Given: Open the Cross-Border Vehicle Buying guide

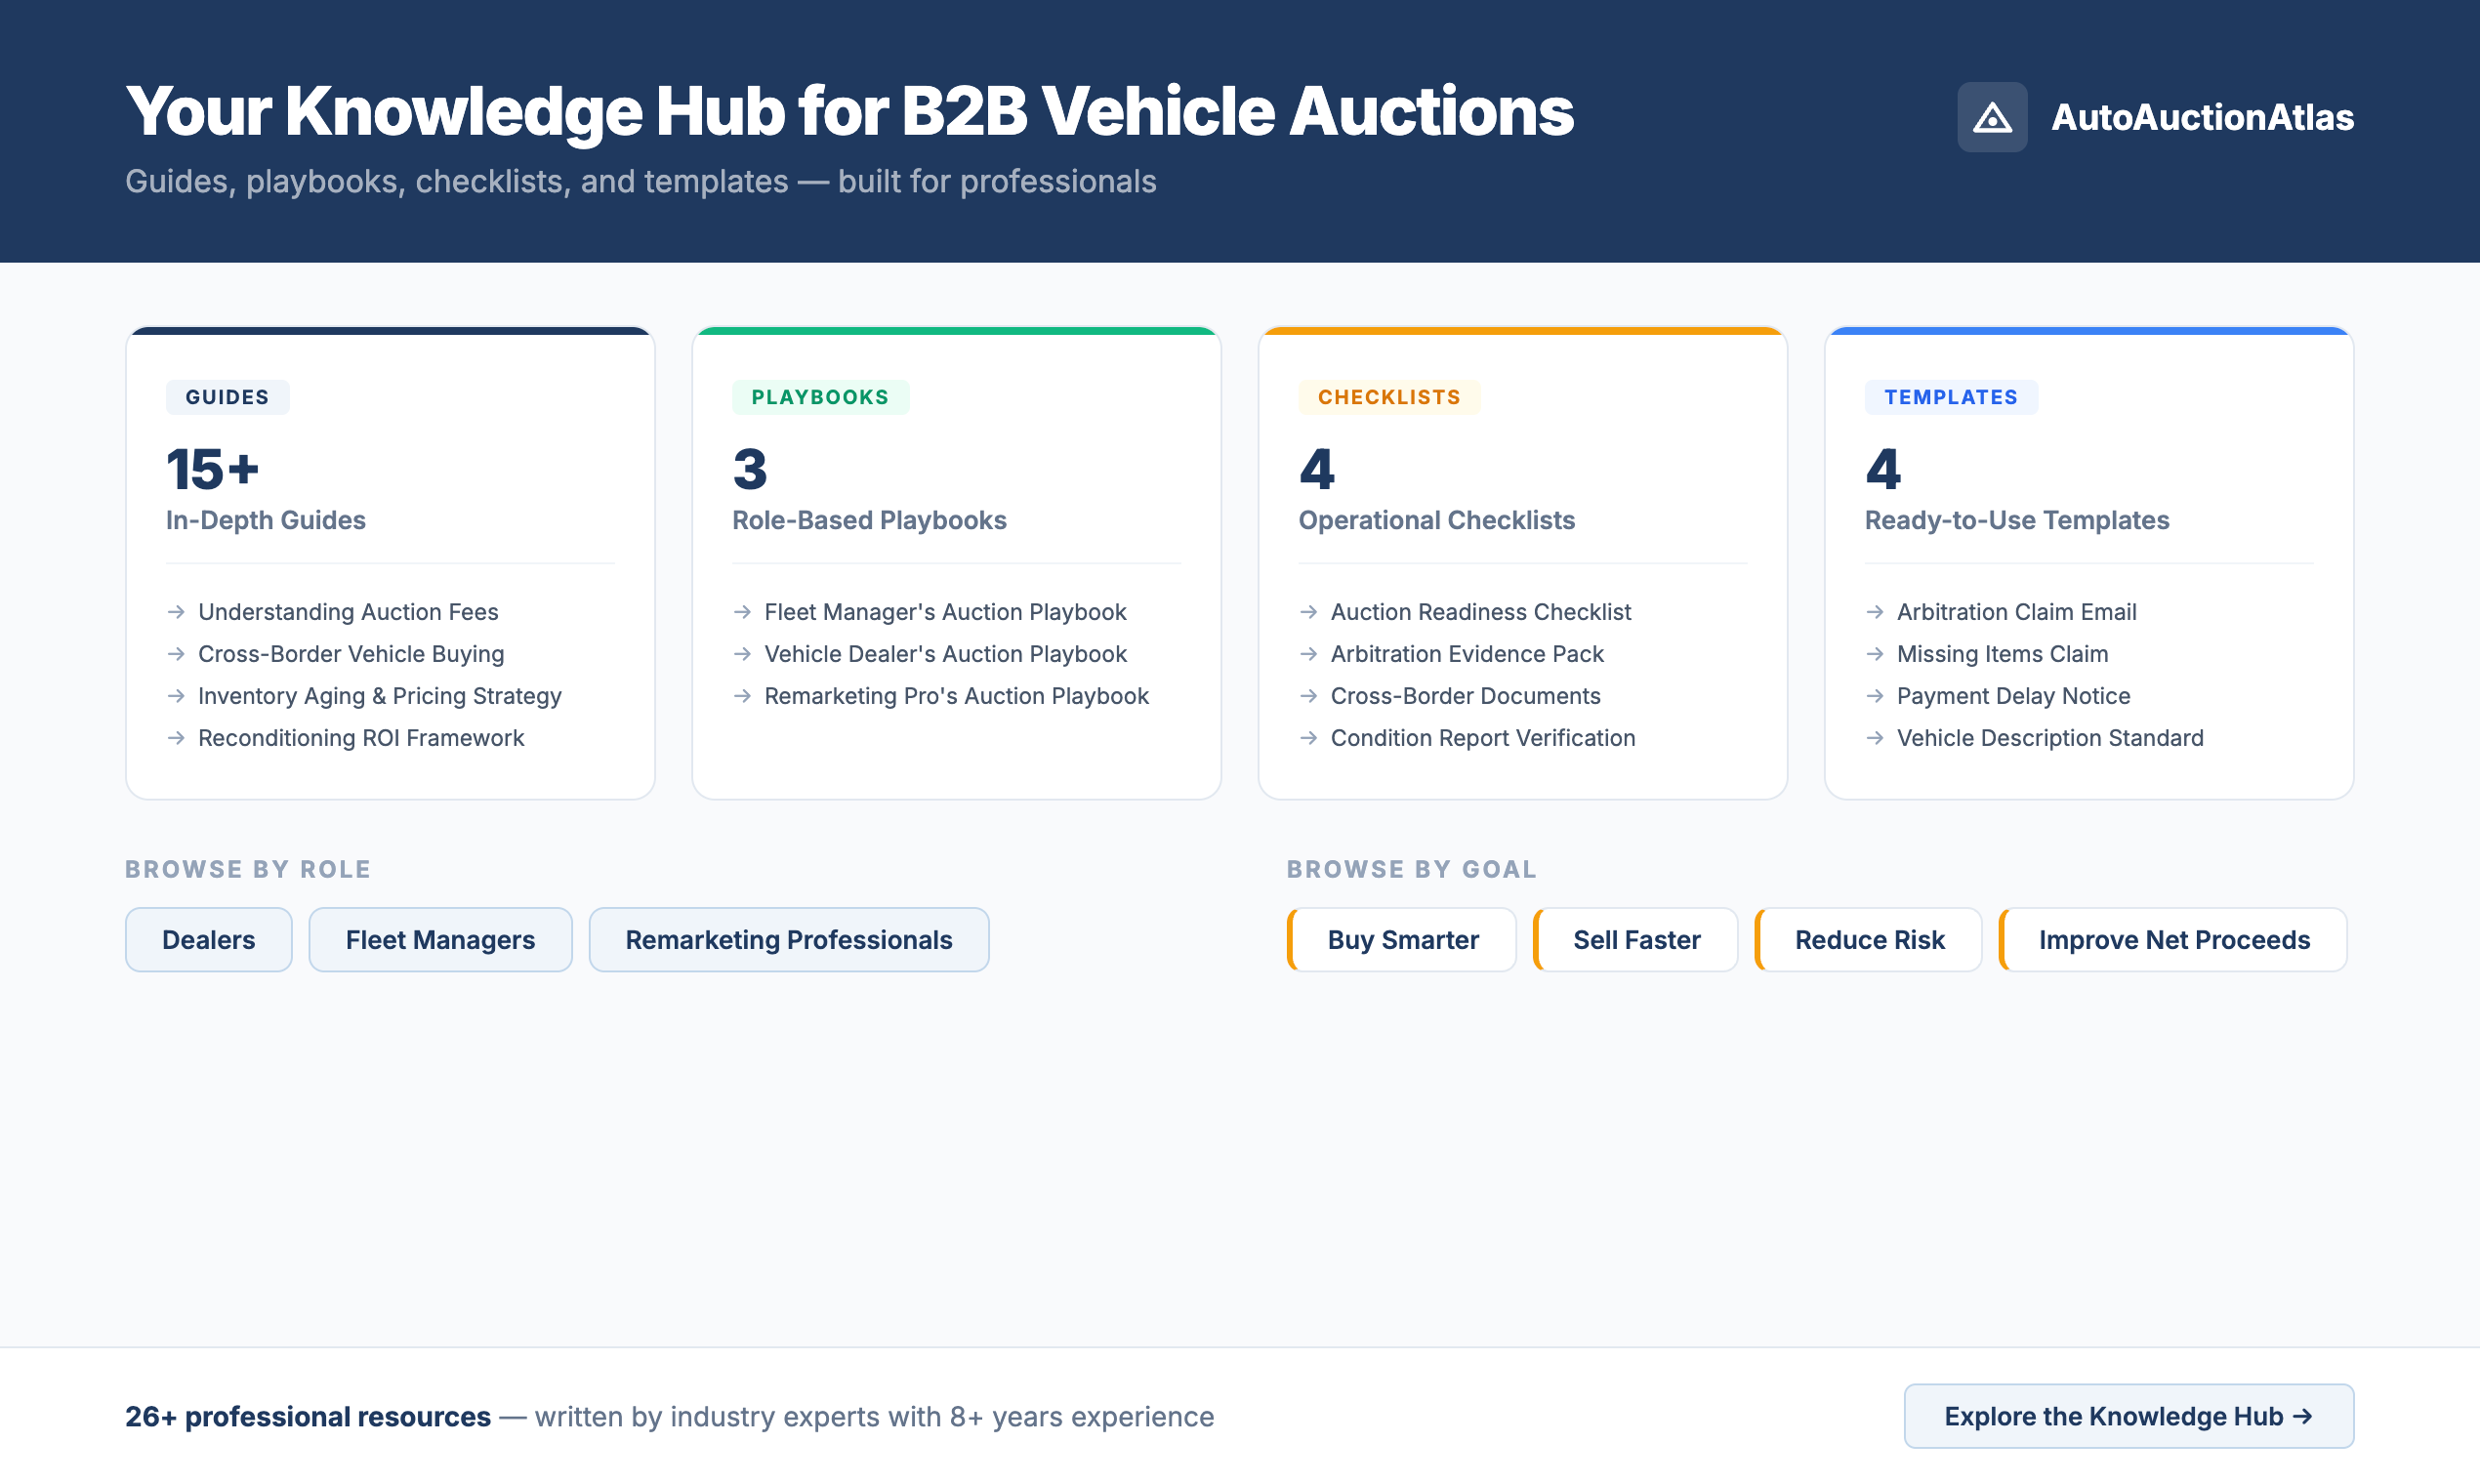Looking at the screenshot, I should click(351, 653).
